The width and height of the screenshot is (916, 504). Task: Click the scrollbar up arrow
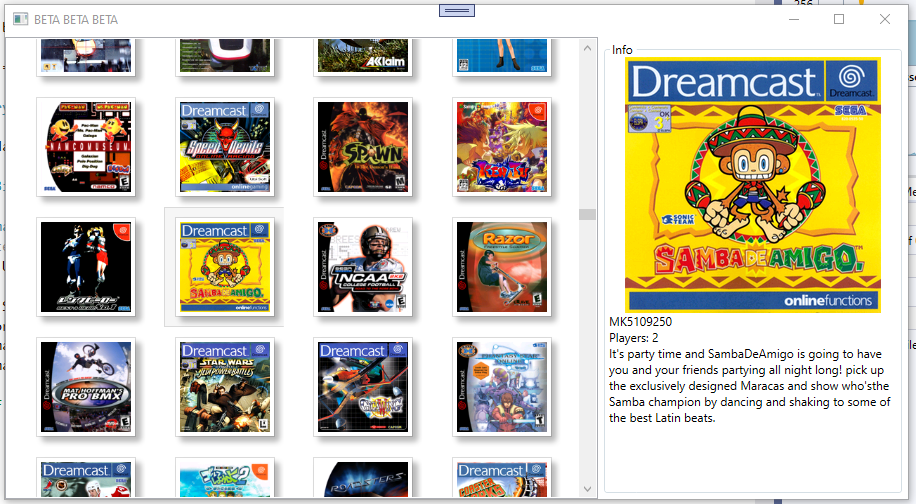(x=587, y=48)
